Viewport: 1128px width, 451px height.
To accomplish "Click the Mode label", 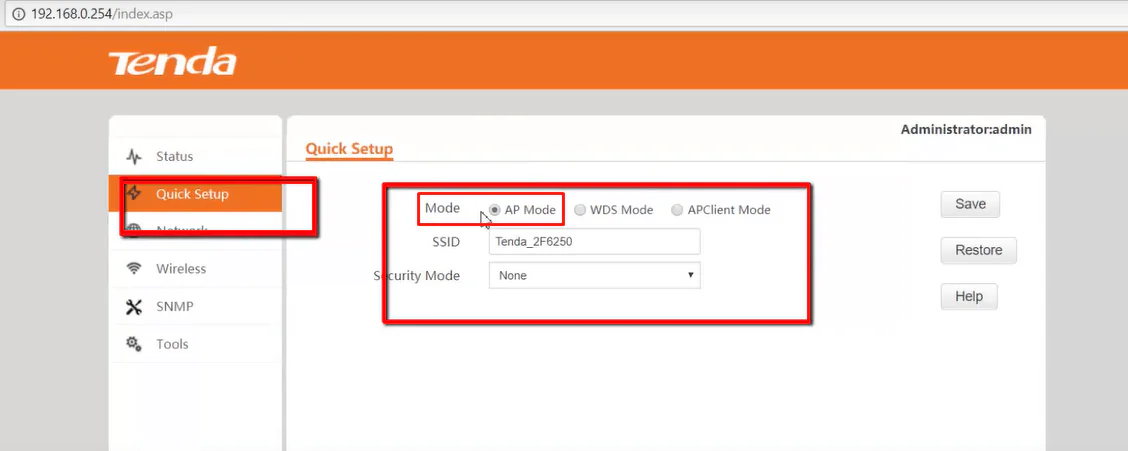I will [x=442, y=208].
